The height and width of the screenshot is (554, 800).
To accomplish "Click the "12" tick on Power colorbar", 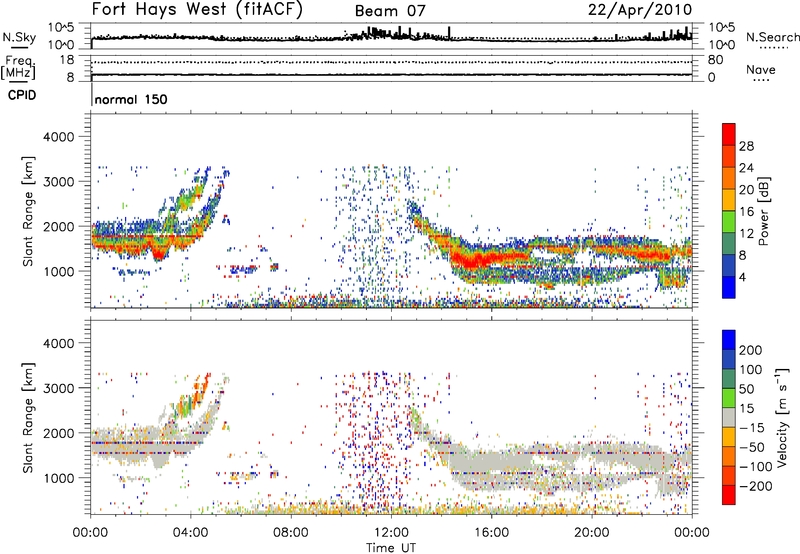I will point(746,234).
